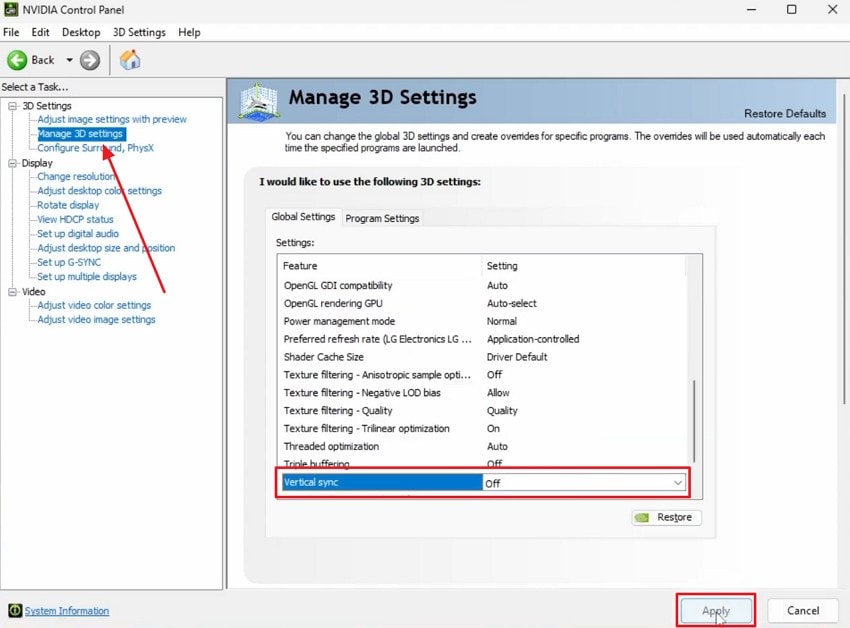Click the settings list vertical scrollbar

click(x=694, y=421)
